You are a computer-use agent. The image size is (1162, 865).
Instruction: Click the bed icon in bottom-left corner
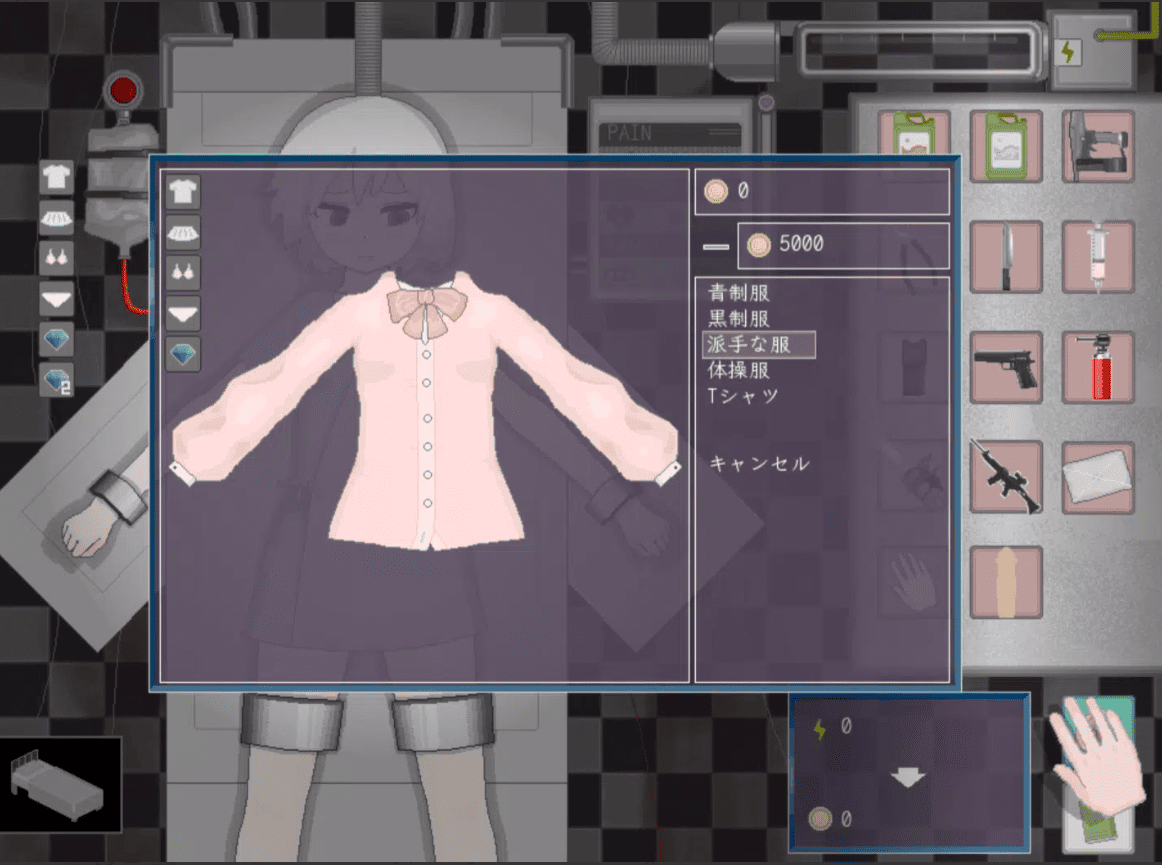60,785
